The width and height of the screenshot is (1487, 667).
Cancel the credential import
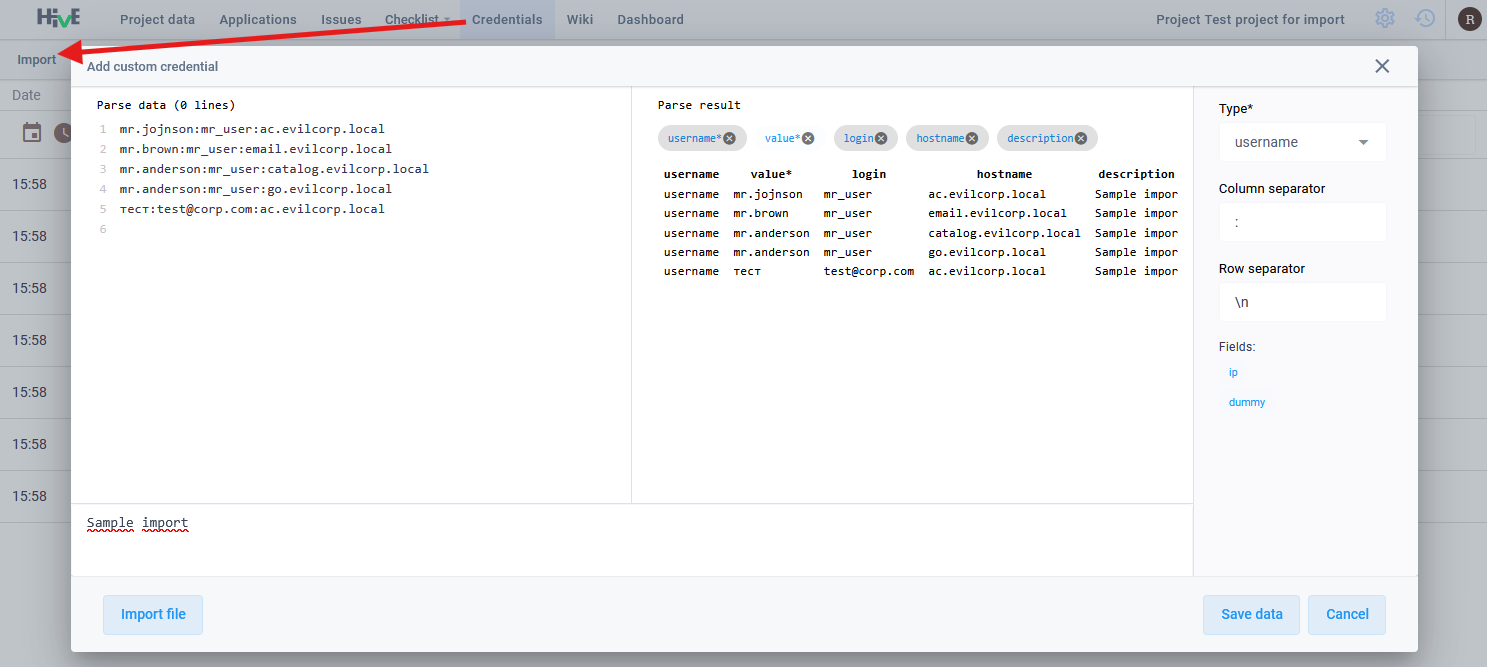coord(1346,615)
